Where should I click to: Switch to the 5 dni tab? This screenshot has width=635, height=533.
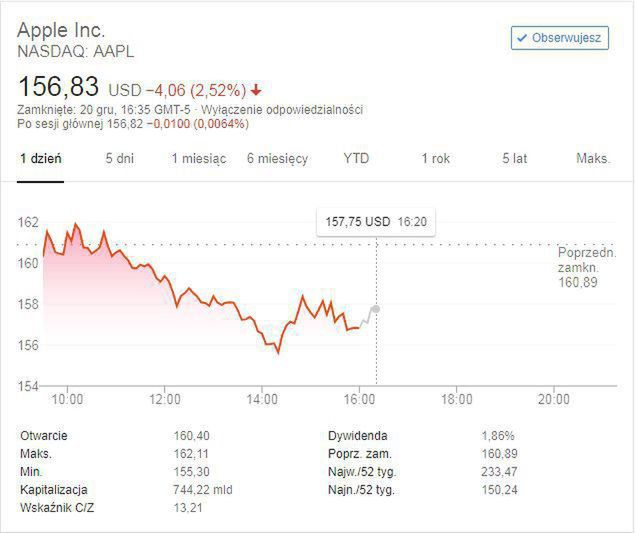pos(120,159)
